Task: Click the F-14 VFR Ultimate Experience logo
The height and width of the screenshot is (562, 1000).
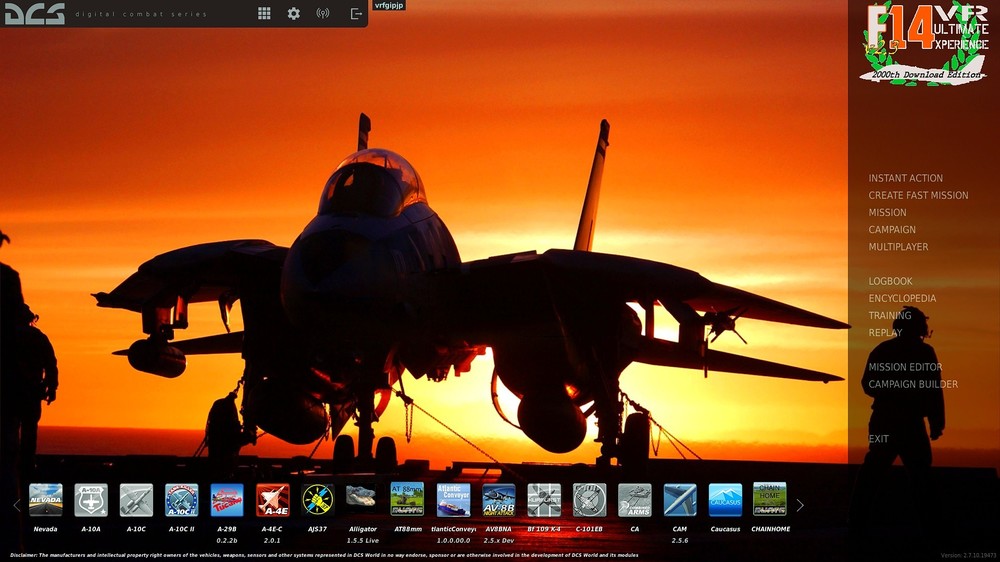Action: 925,43
